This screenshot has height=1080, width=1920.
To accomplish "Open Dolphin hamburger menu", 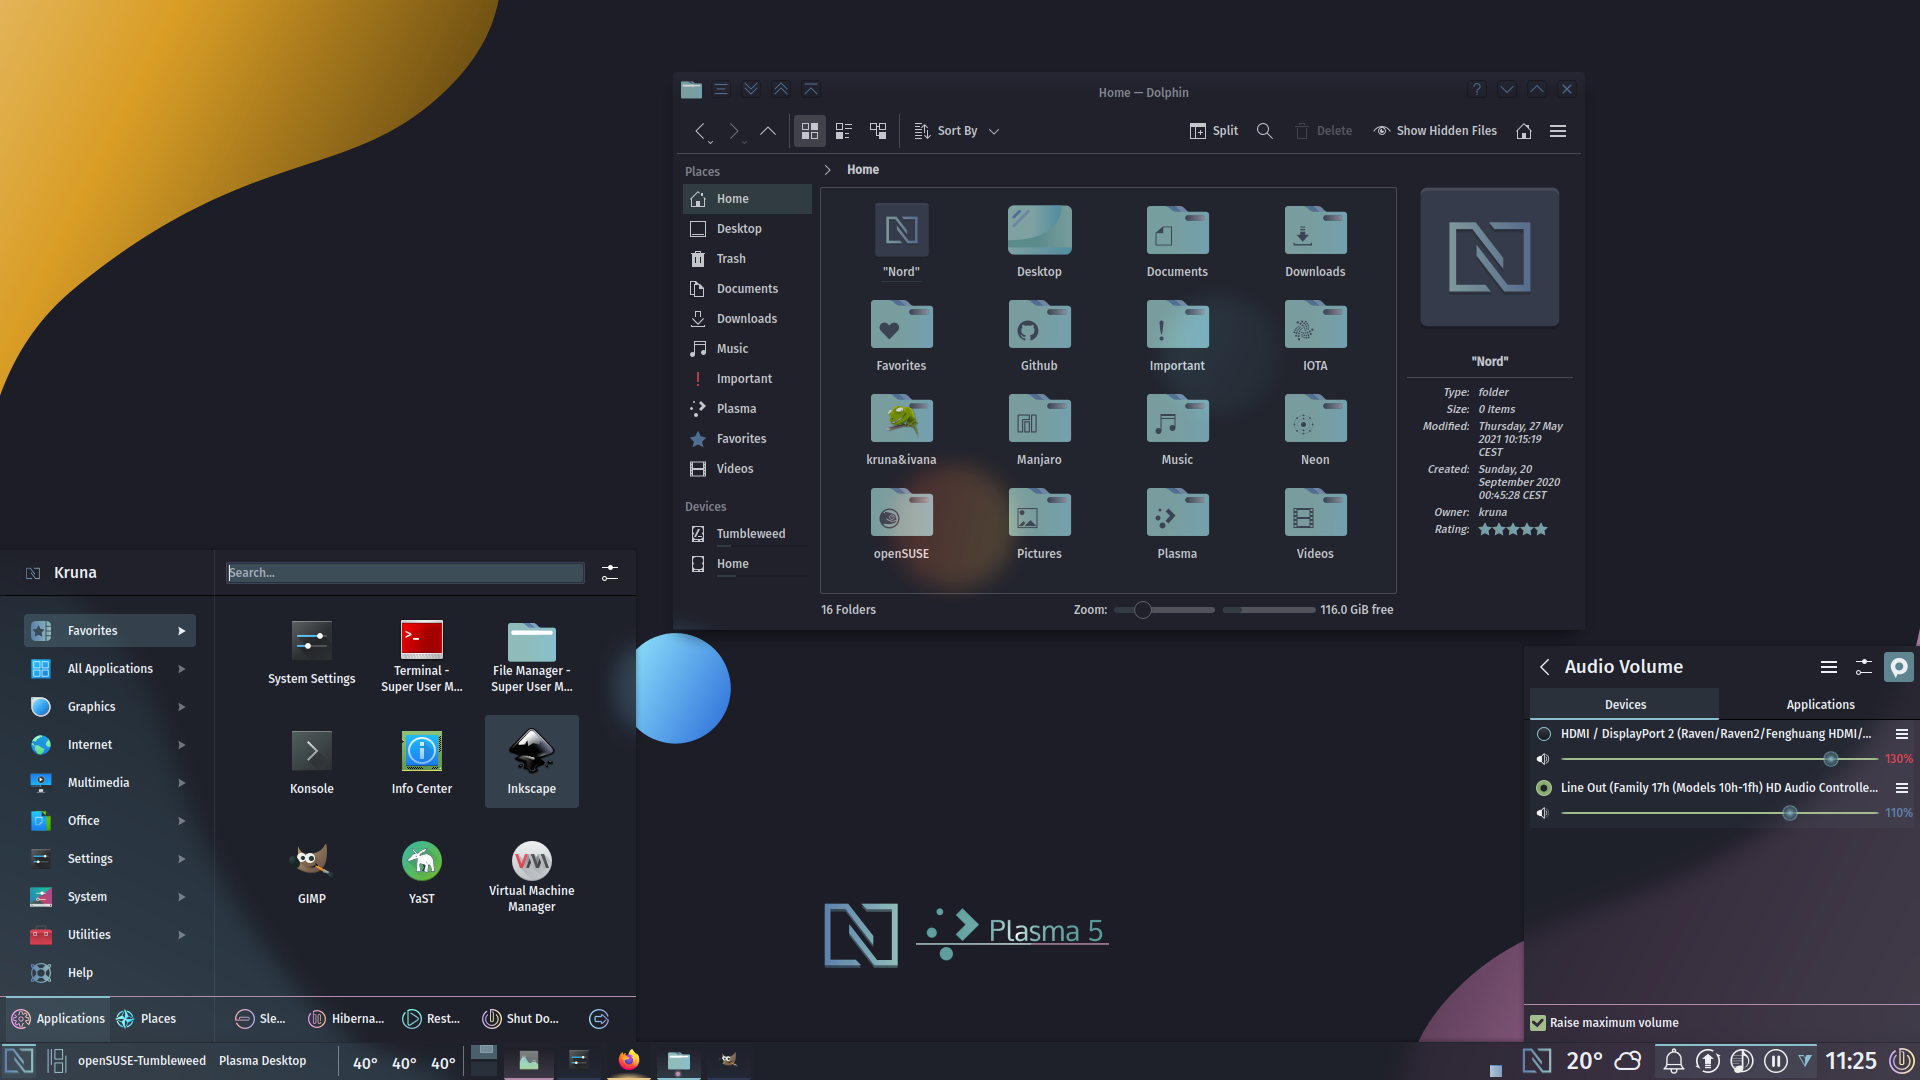I will pos(1558,131).
